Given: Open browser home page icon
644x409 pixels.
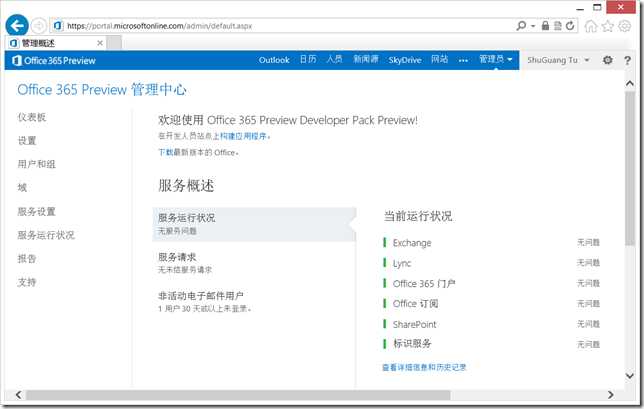Looking at the screenshot, I should pyautogui.click(x=591, y=26).
